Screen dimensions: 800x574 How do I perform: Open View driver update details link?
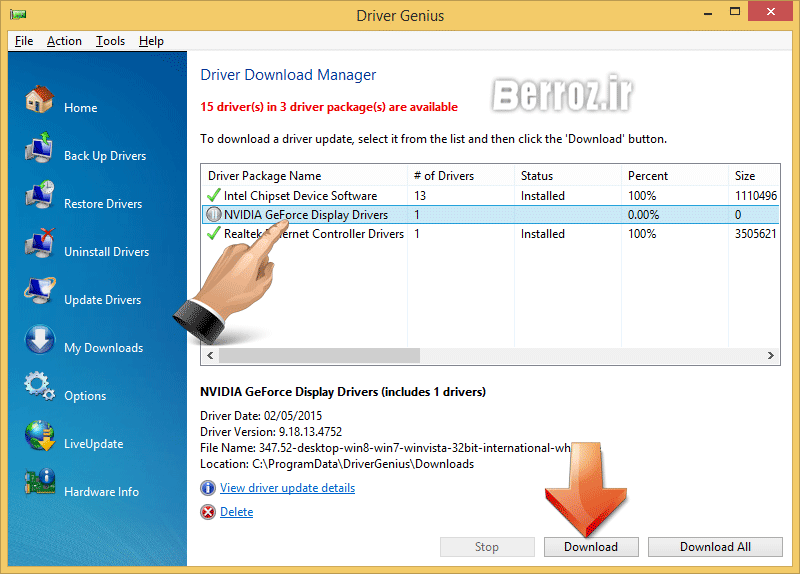287,488
